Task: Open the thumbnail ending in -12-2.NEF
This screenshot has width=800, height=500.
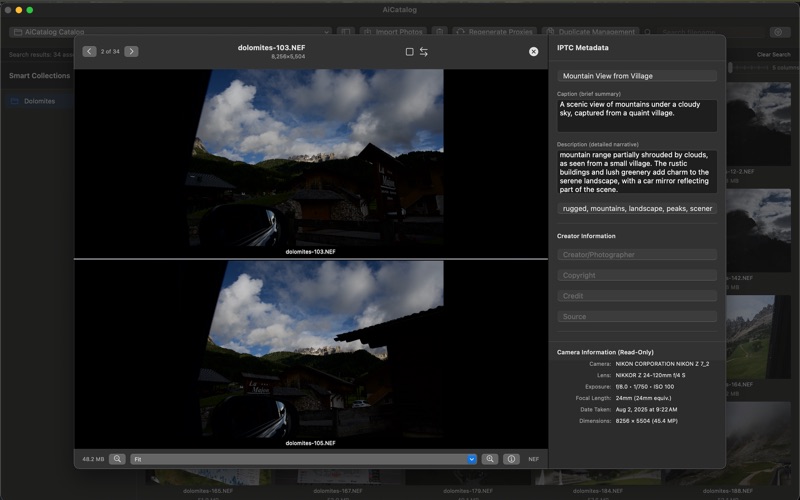Action: 759,124
